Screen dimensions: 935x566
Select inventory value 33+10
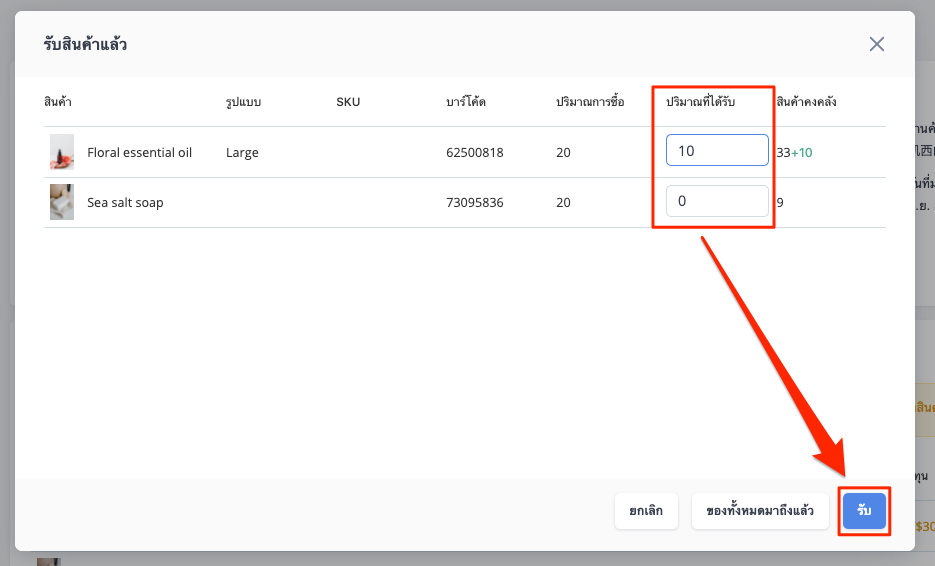pos(794,153)
